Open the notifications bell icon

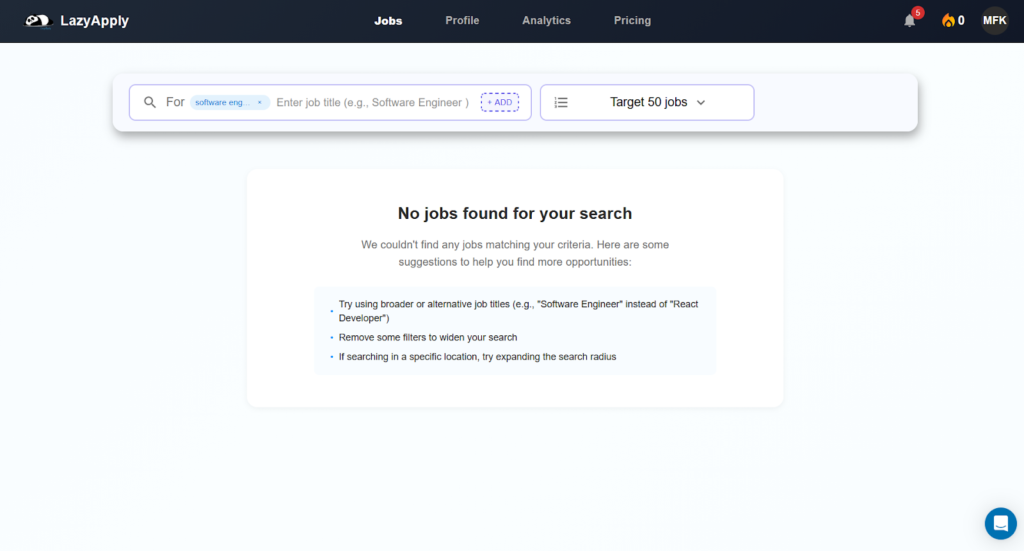tap(909, 21)
